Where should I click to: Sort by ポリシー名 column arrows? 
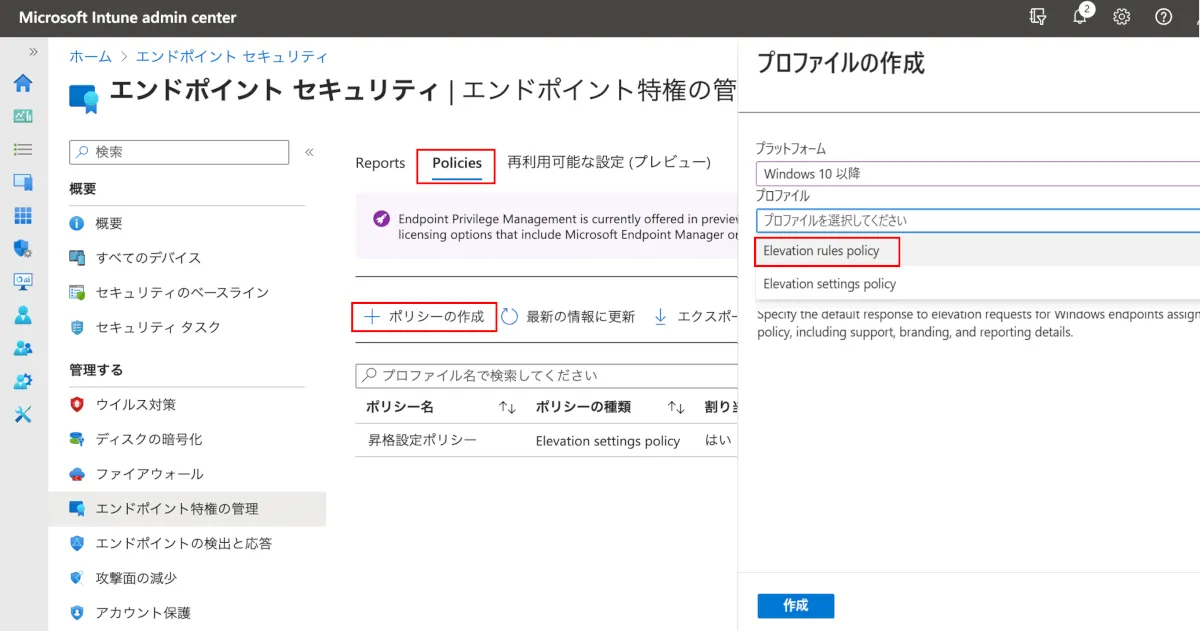pos(507,408)
